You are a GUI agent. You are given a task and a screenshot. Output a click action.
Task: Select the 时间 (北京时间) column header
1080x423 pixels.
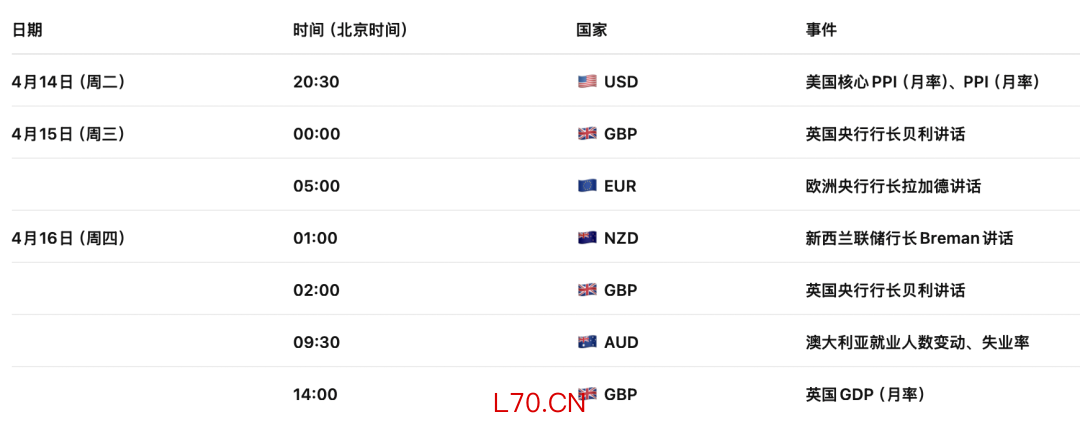(350, 30)
